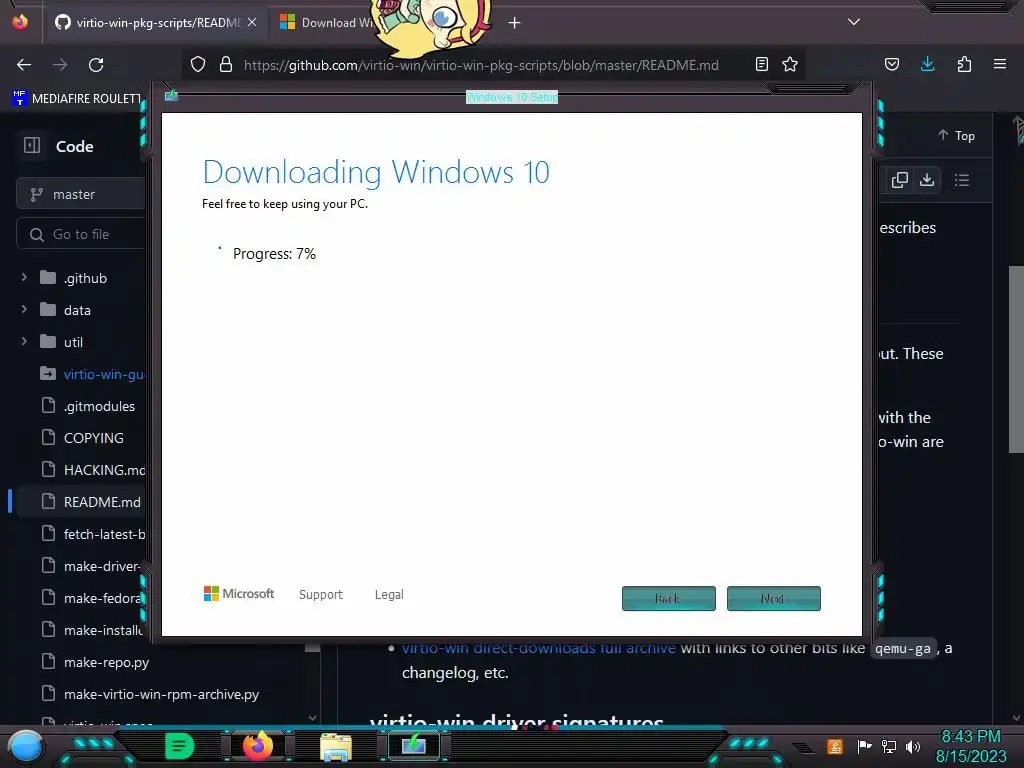The width and height of the screenshot is (1024, 768).
Task: Click the address bar URL field
Action: coord(481,65)
